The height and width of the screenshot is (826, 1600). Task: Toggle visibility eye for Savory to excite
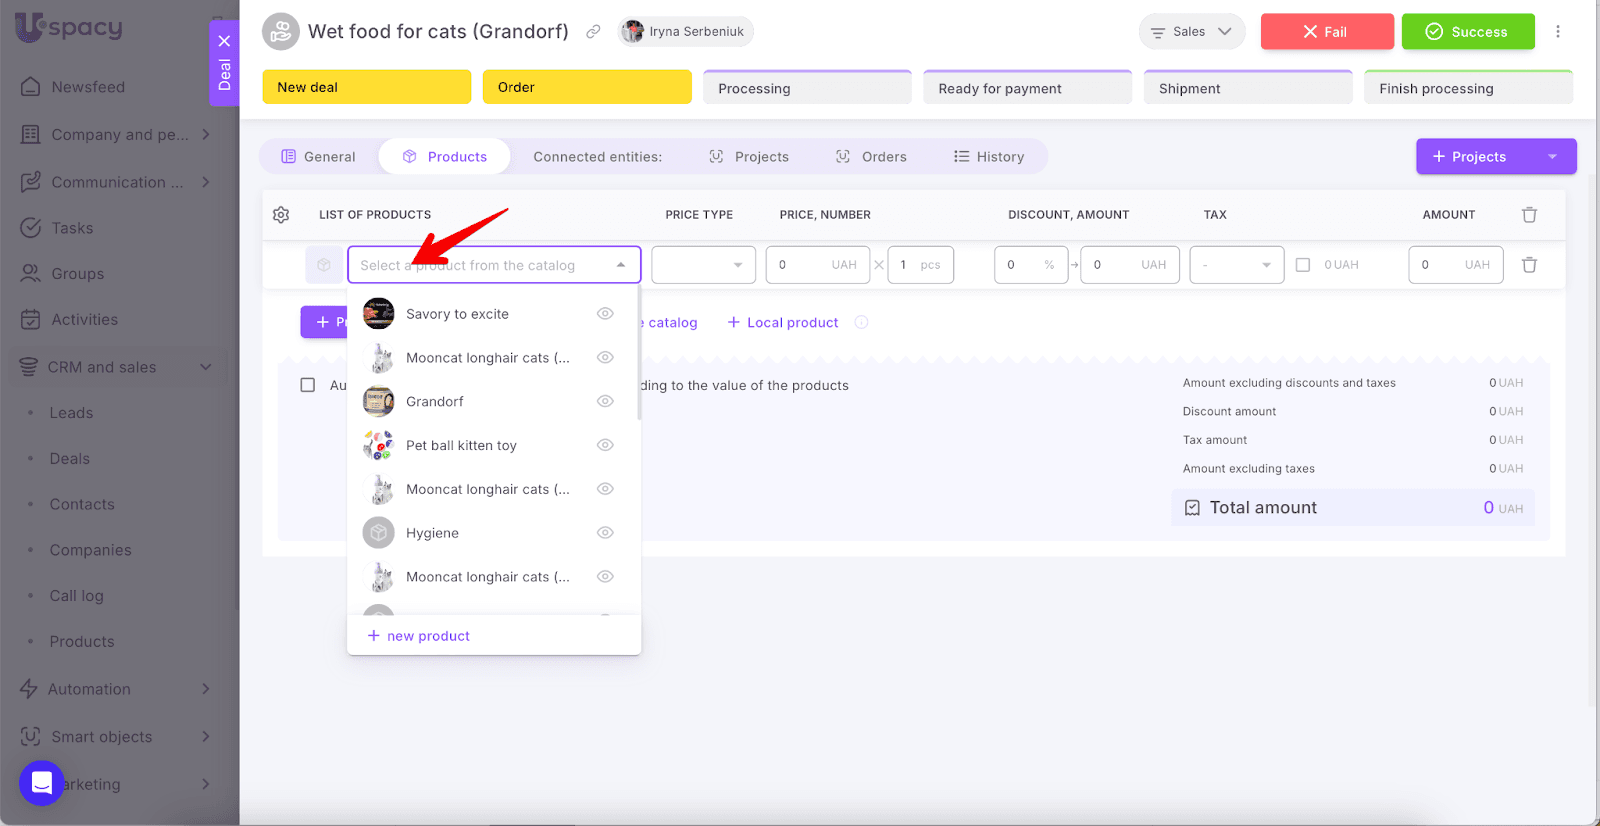click(605, 314)
